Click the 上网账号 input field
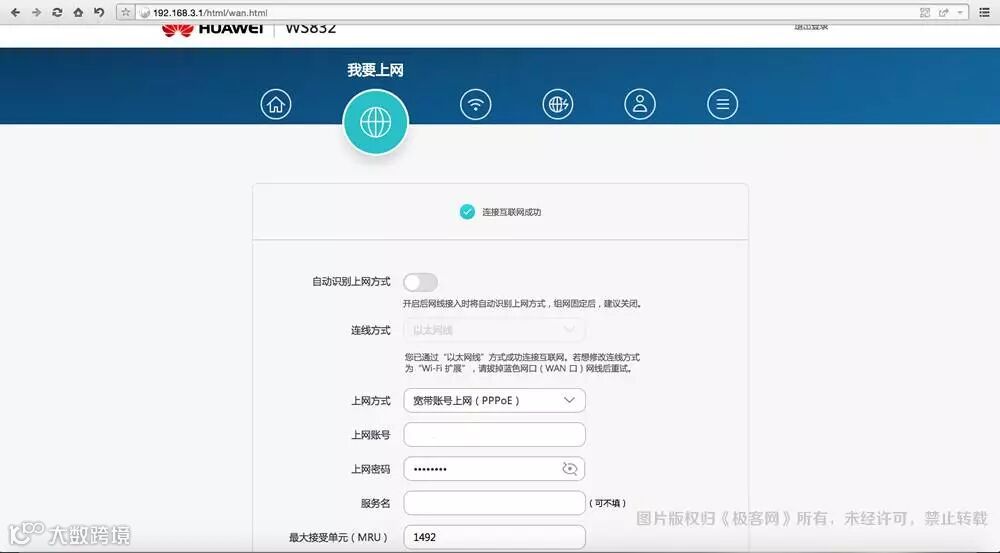Screen dimensions: 1000x553 pyautogui.click(x=494, y=434)
